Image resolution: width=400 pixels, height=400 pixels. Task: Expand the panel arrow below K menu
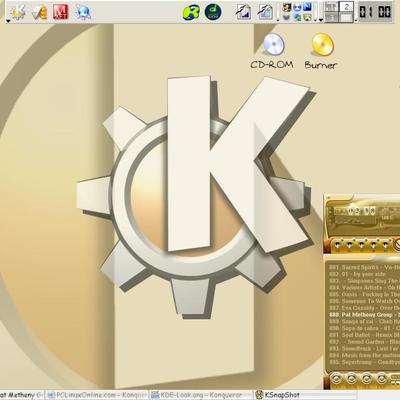(x=8, y=21)
